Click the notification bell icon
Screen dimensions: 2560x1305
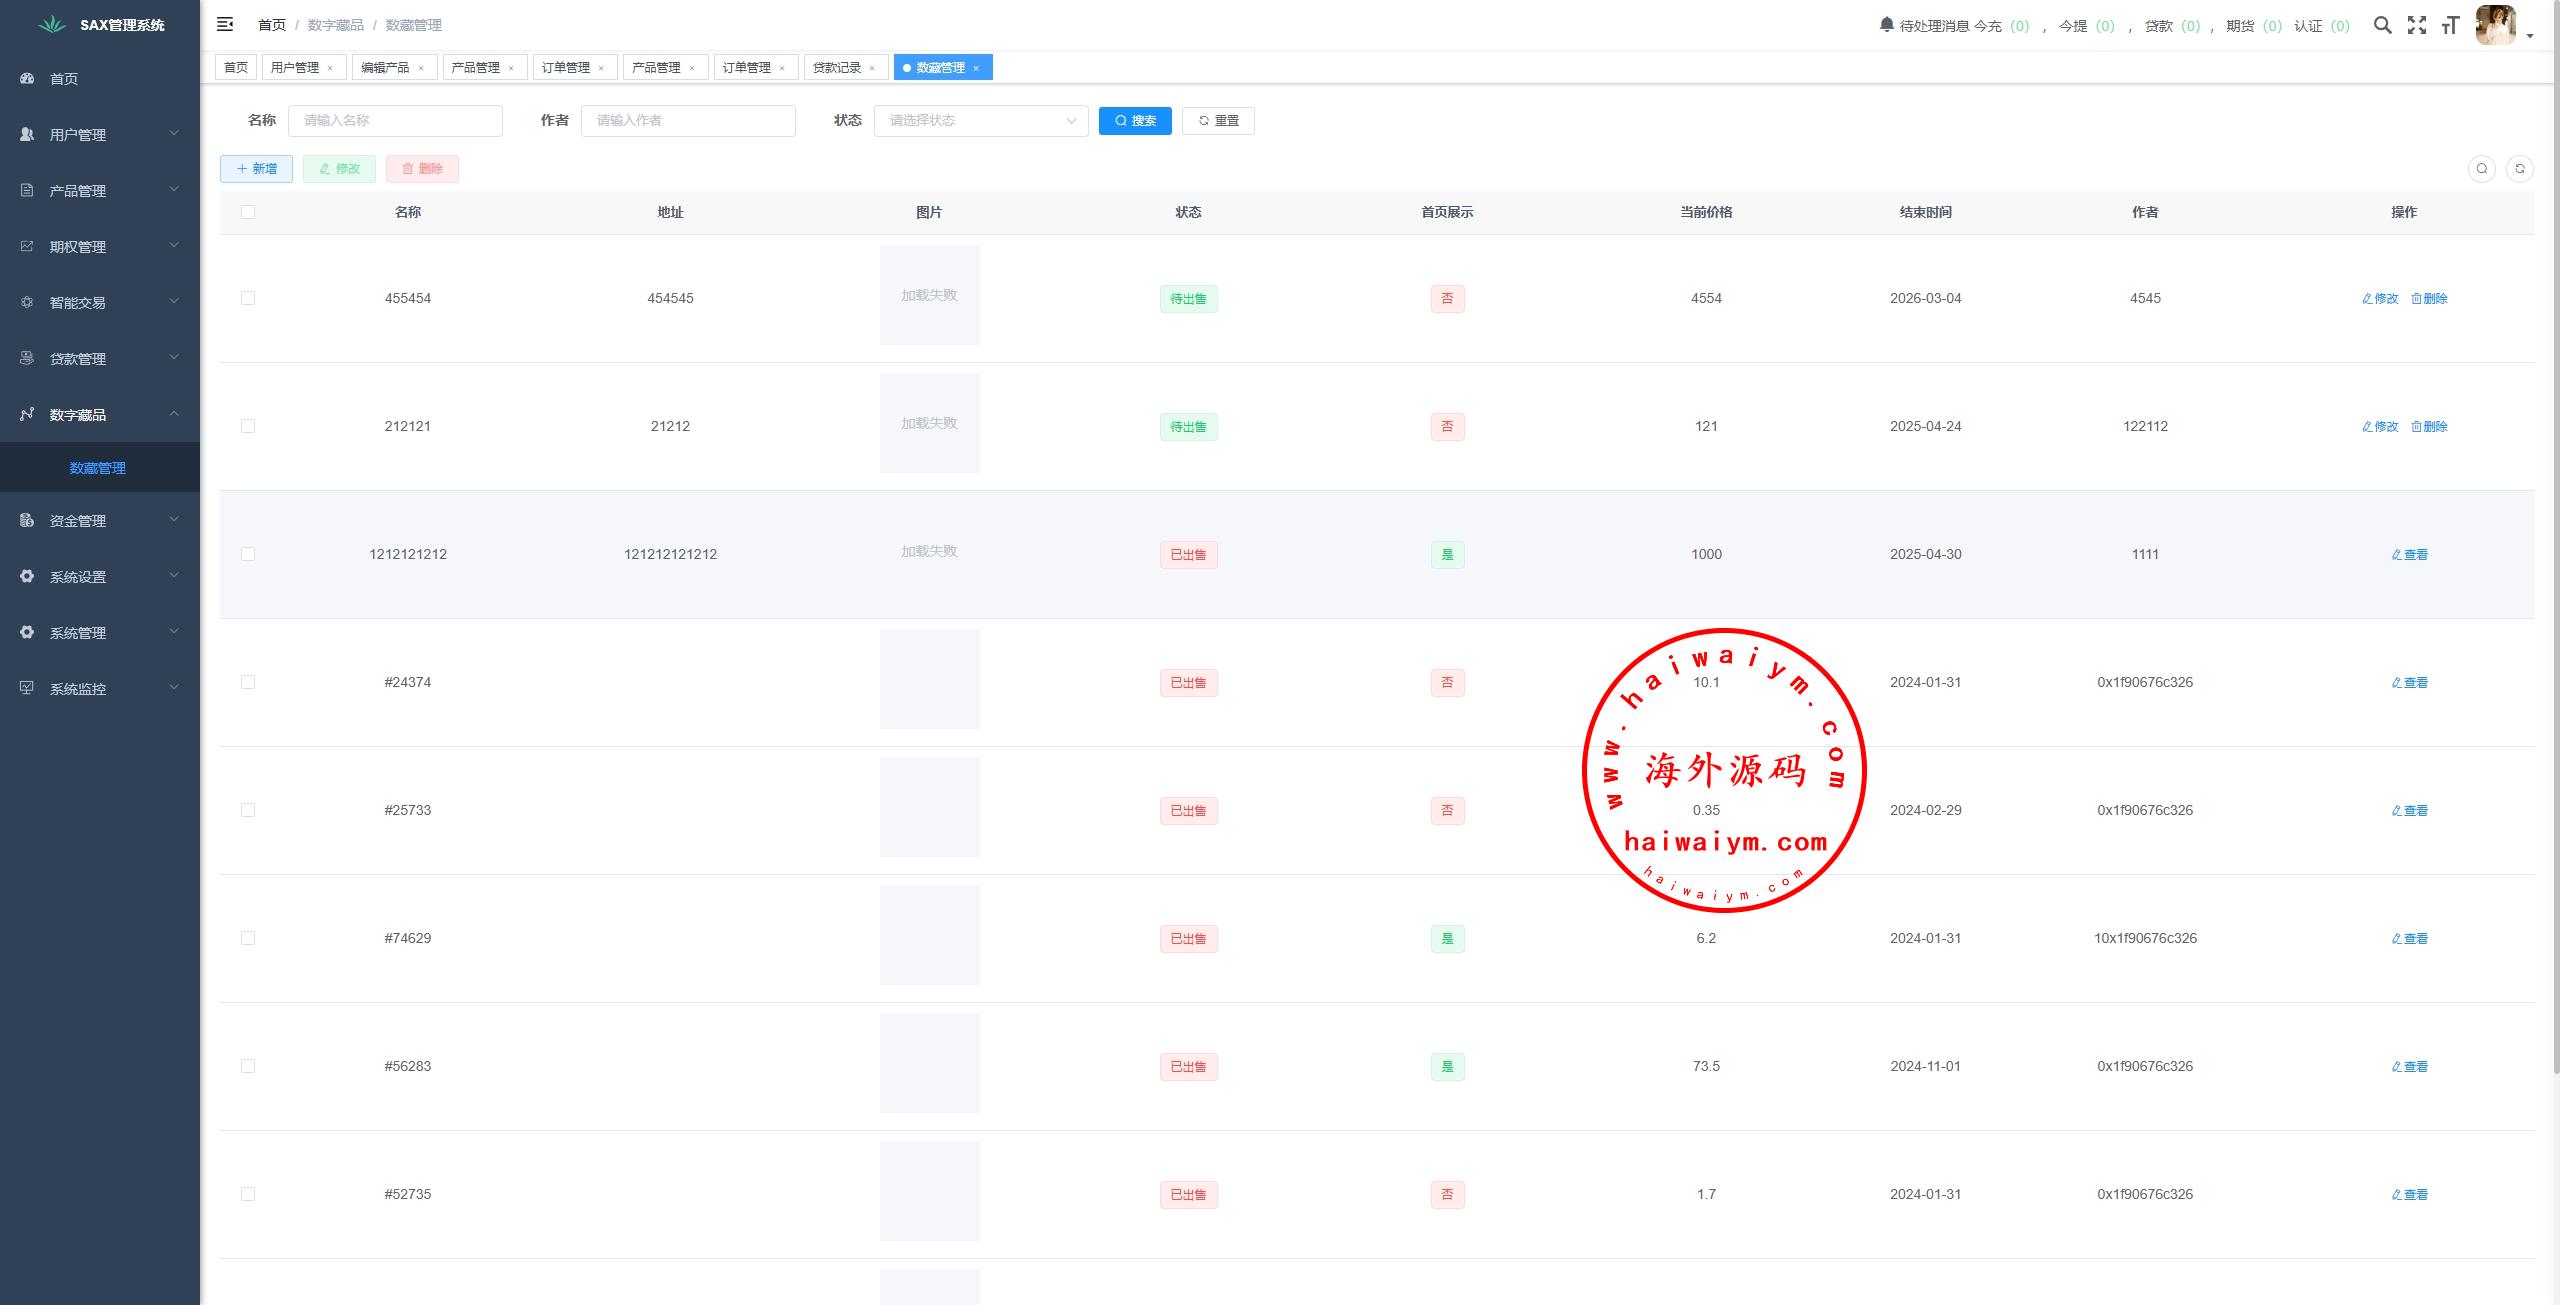pyautogui.click(x=1886, y=25)
